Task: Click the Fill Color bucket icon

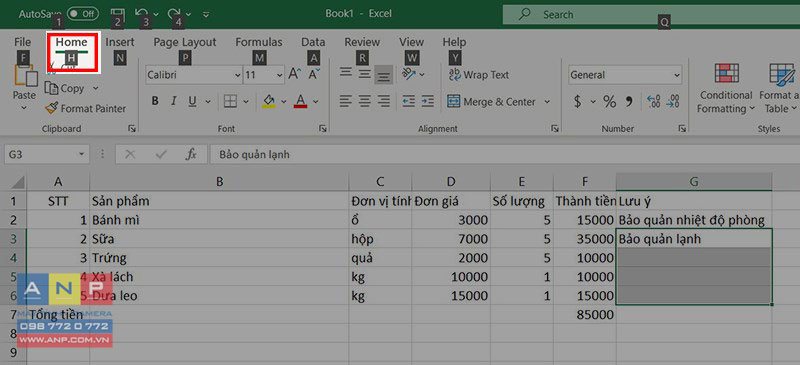Action: [x=269, y=101]
